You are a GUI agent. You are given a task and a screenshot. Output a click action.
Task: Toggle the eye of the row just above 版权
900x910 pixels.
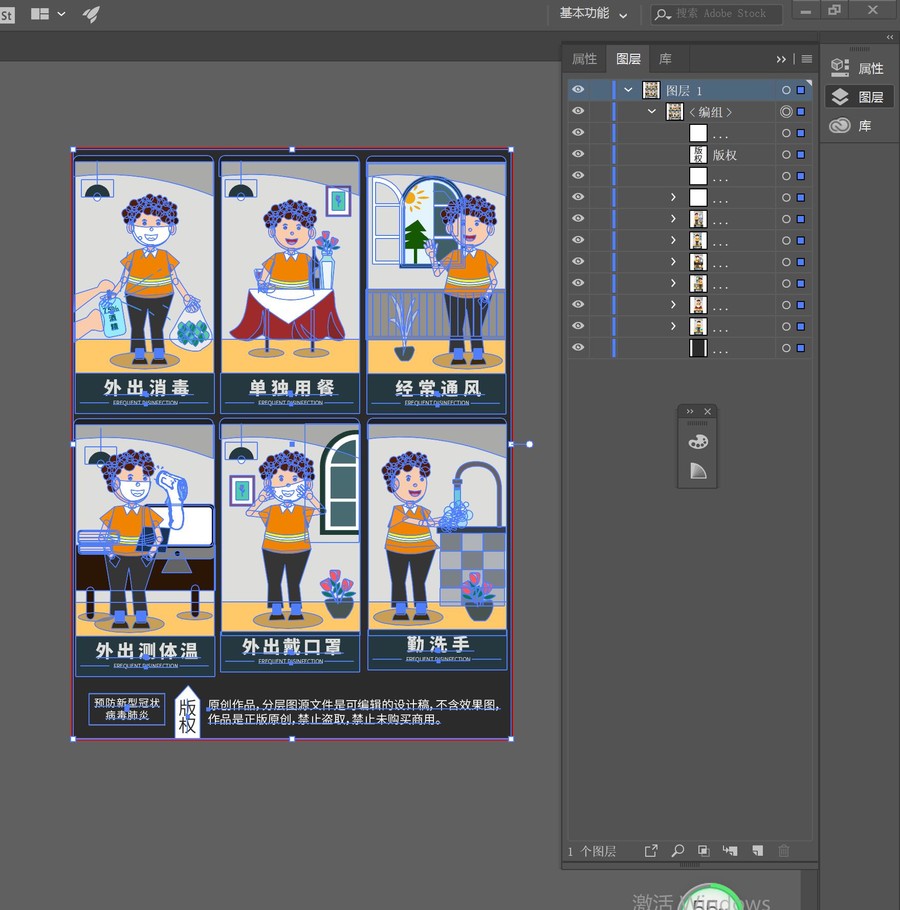tap(578, 132)
